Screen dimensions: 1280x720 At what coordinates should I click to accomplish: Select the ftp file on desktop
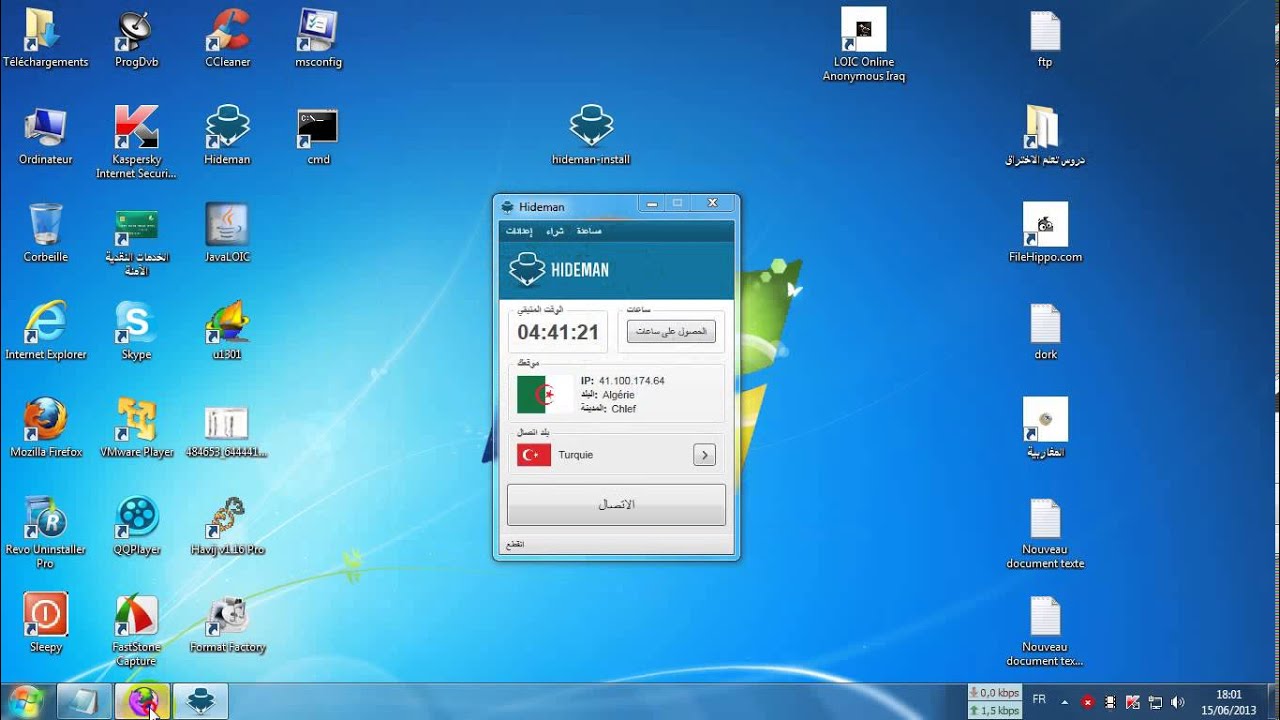(1045, 38)
